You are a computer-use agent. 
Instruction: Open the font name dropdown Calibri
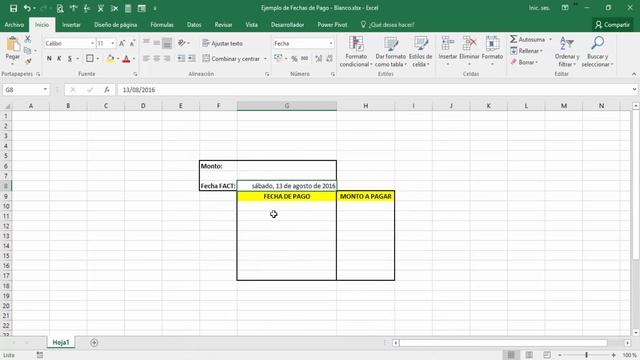92,43
